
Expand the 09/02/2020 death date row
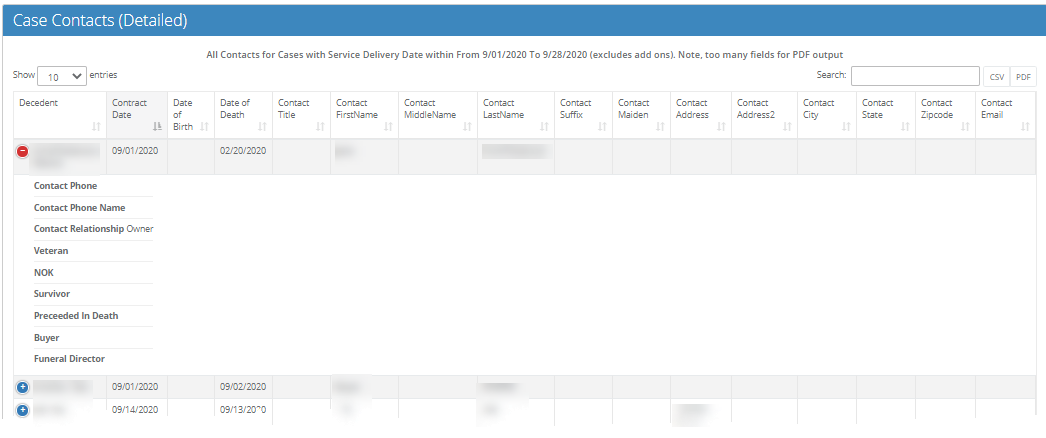click(x=22, y=387)
